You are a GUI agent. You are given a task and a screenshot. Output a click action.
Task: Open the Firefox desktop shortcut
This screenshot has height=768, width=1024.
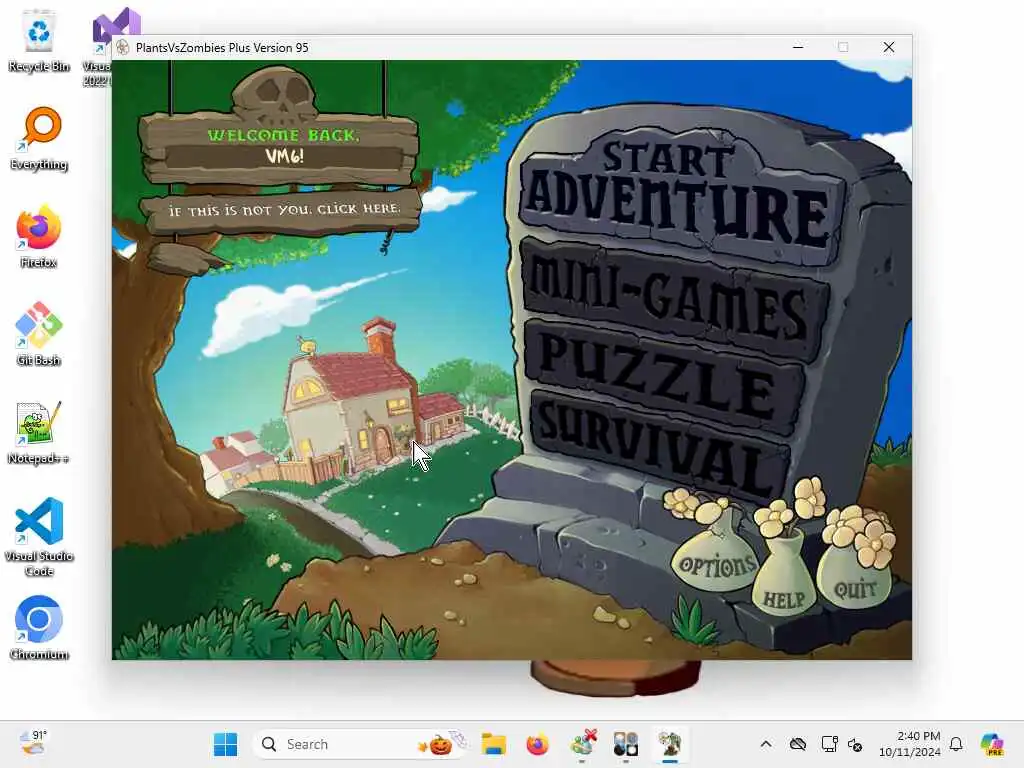pos(39,236)
